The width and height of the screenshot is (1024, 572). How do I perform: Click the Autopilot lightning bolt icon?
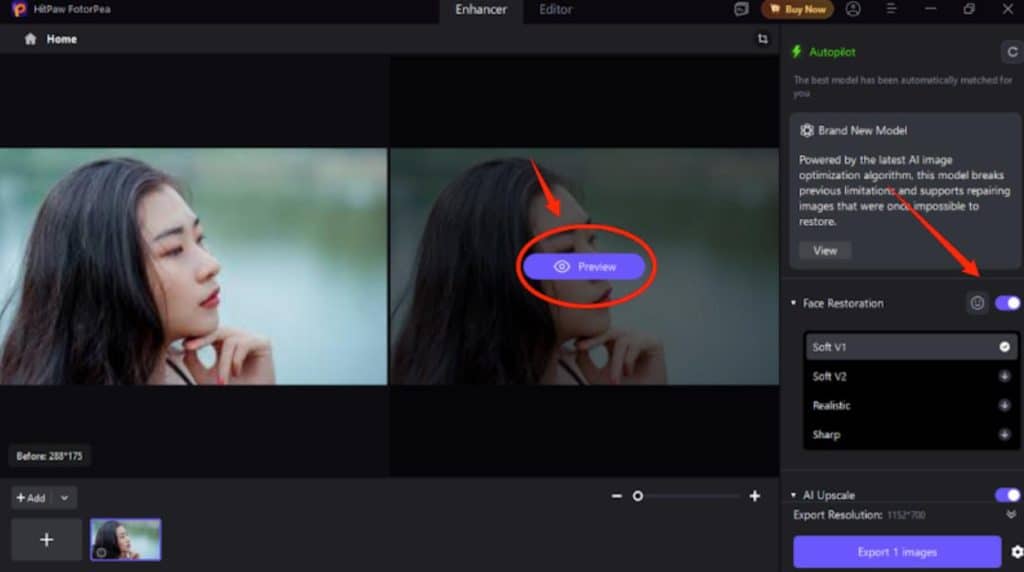[797, 52]
